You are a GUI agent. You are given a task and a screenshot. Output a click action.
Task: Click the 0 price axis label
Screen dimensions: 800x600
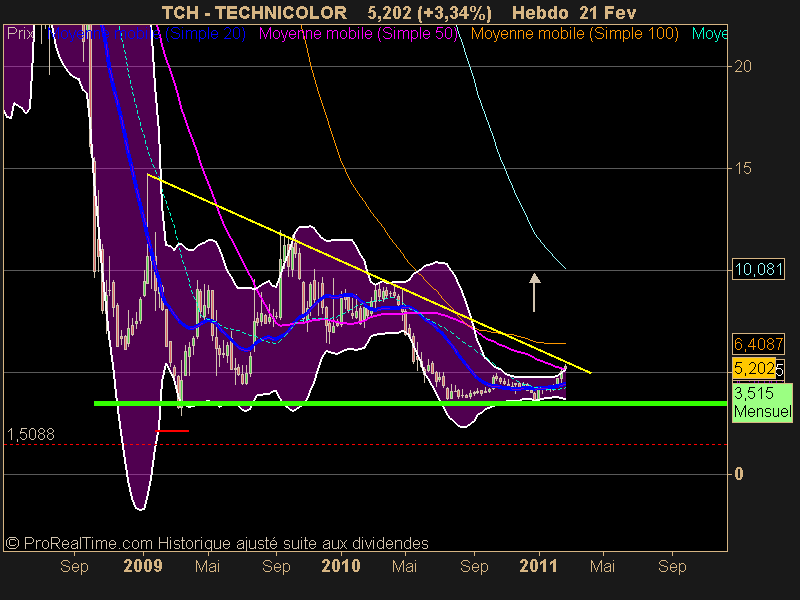coord(738,474)
